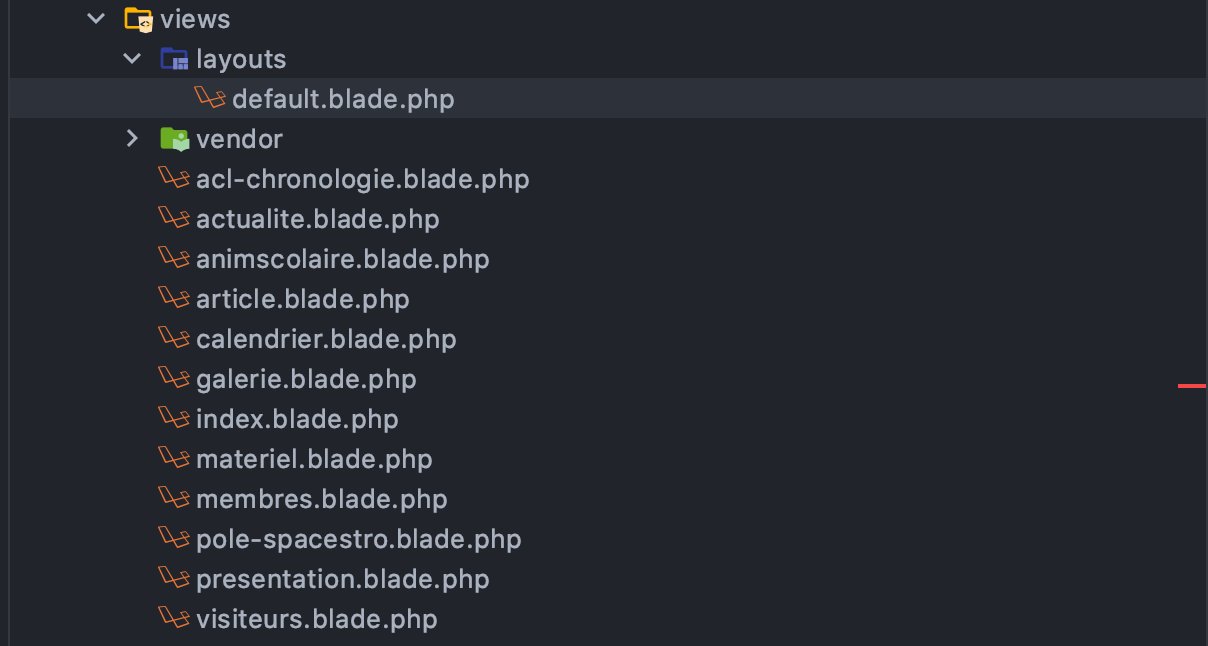Click the Laravel icon beside acl-chronologie.blade.php
The image size is (1208, 646).
(174, 179)
